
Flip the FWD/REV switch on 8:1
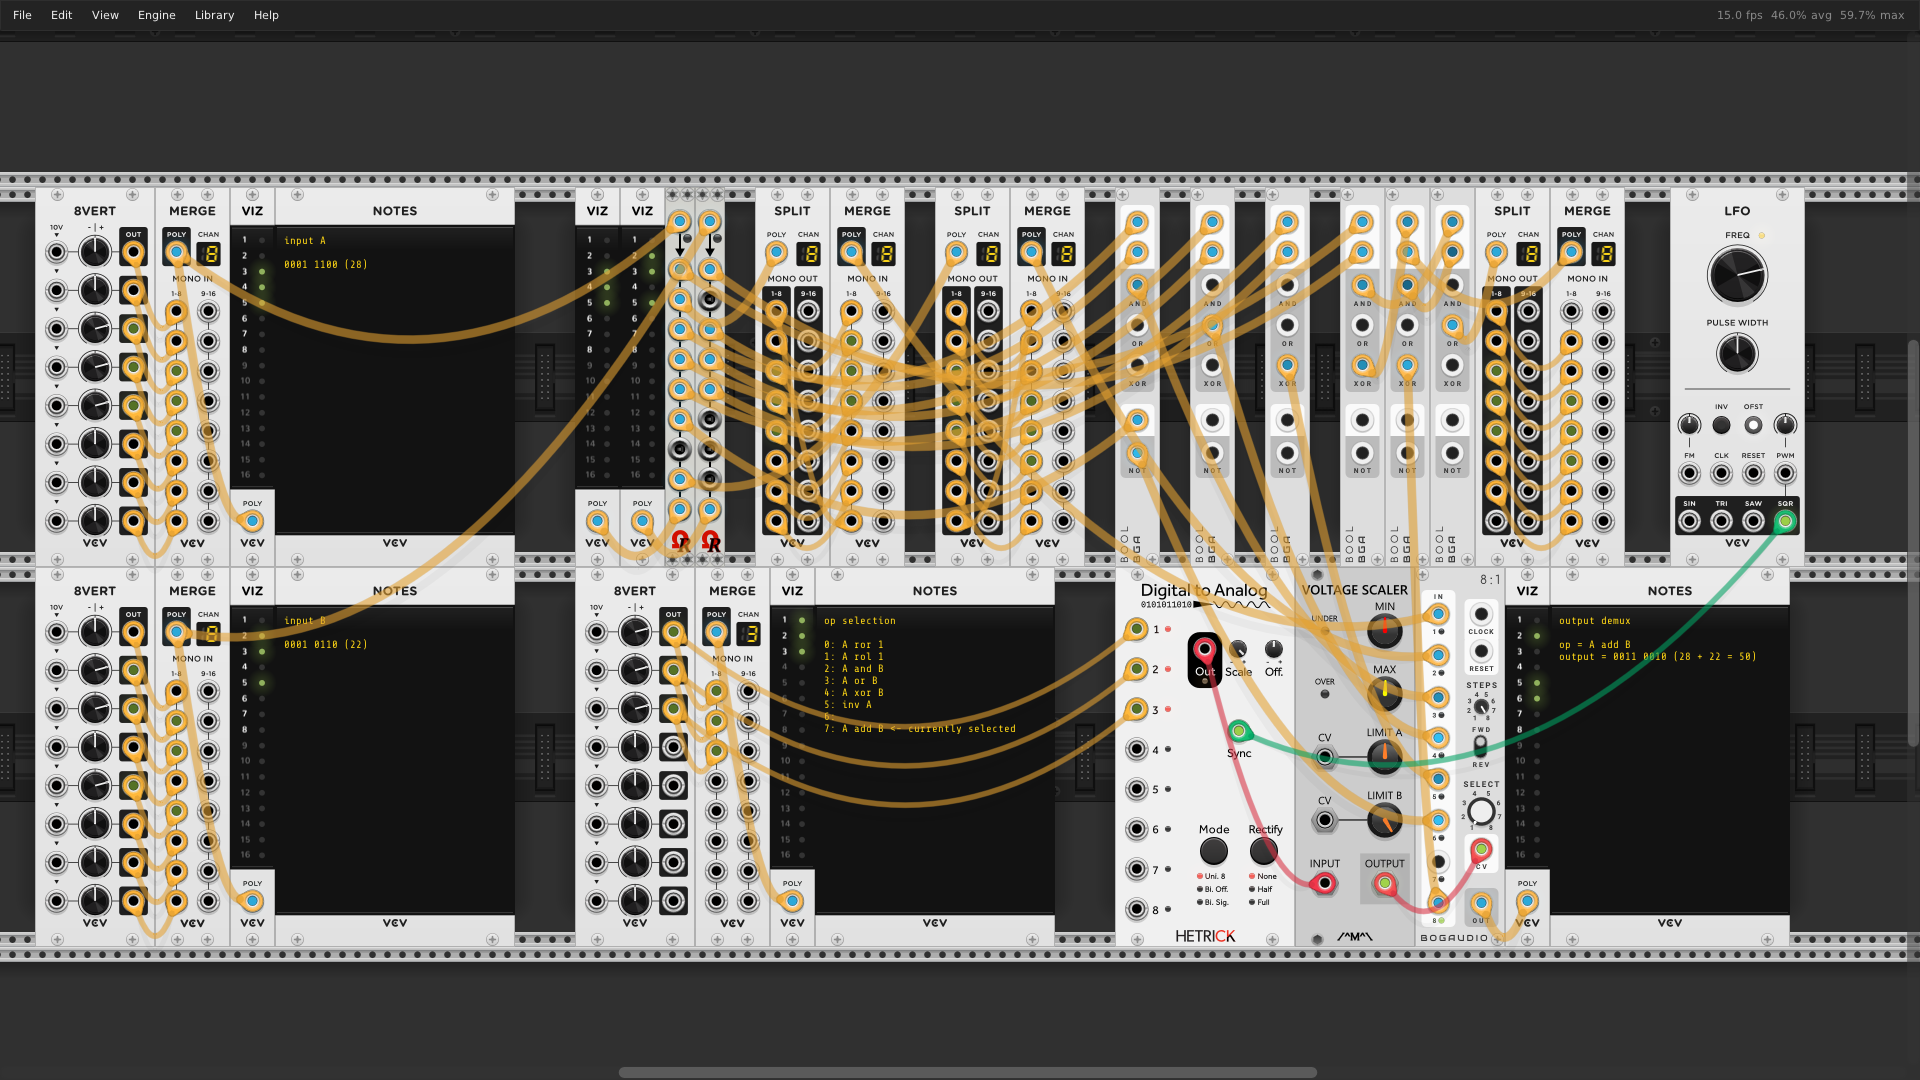[x=1480, y=747]
